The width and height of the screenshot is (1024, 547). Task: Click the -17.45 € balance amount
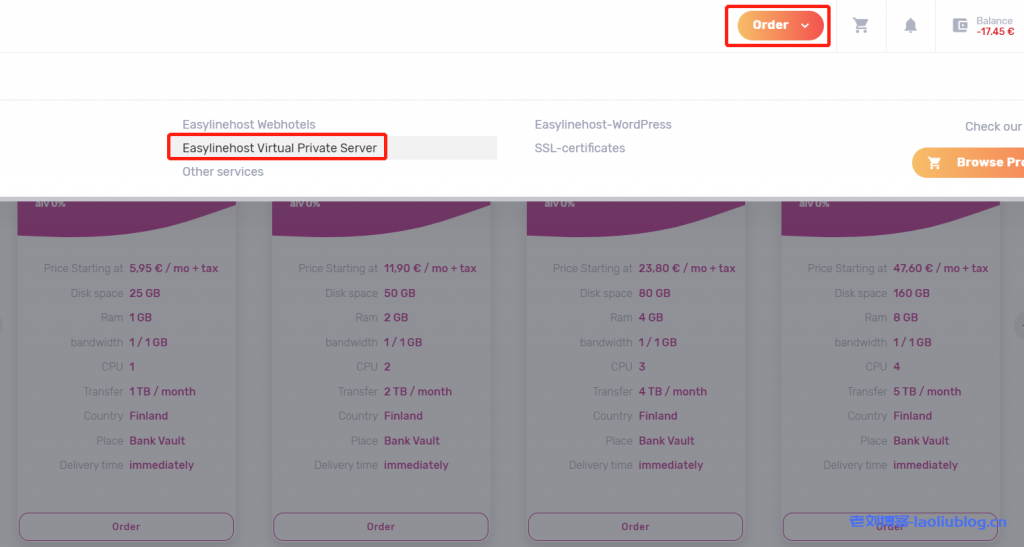coord(995,32)
